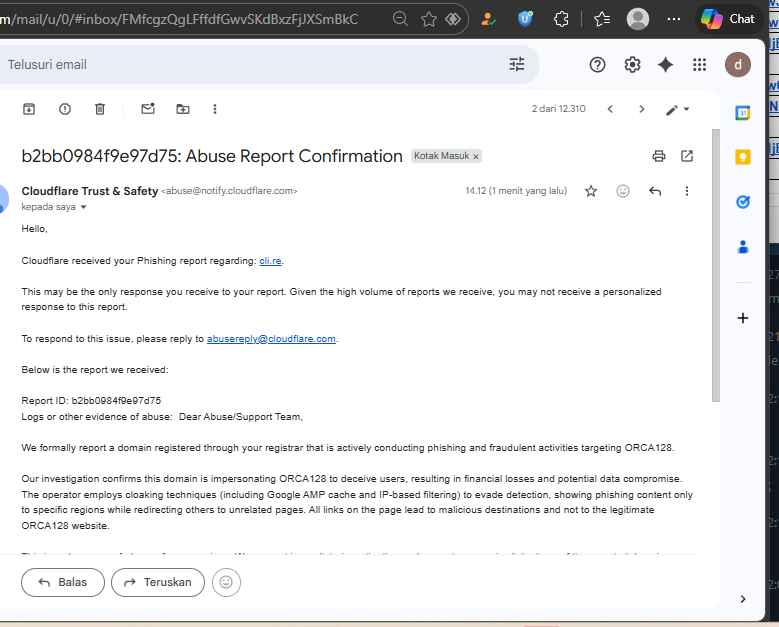Click the sender name Cloudflare Trust & Safety
The width and height of the screenshot is (779, 627).
point(89,191)
